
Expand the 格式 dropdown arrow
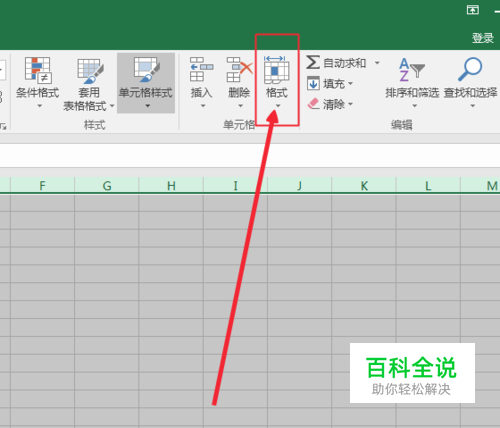[x=278, y=106]
